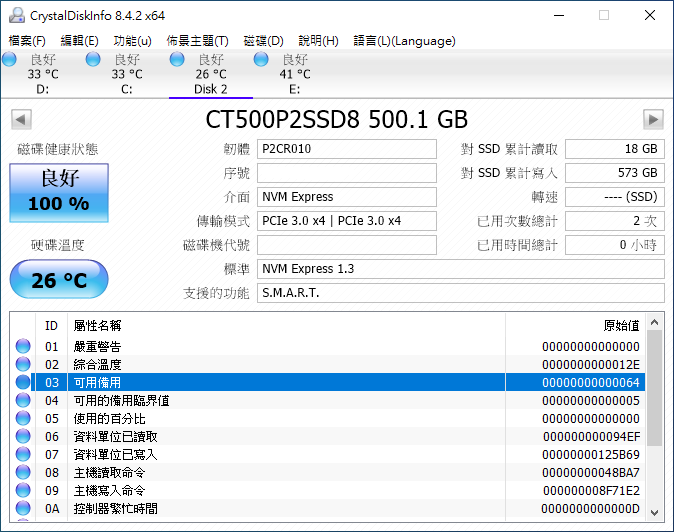Select the highlighted 可用備用 attribute row
Screen dimensions: 674x532
327,382
